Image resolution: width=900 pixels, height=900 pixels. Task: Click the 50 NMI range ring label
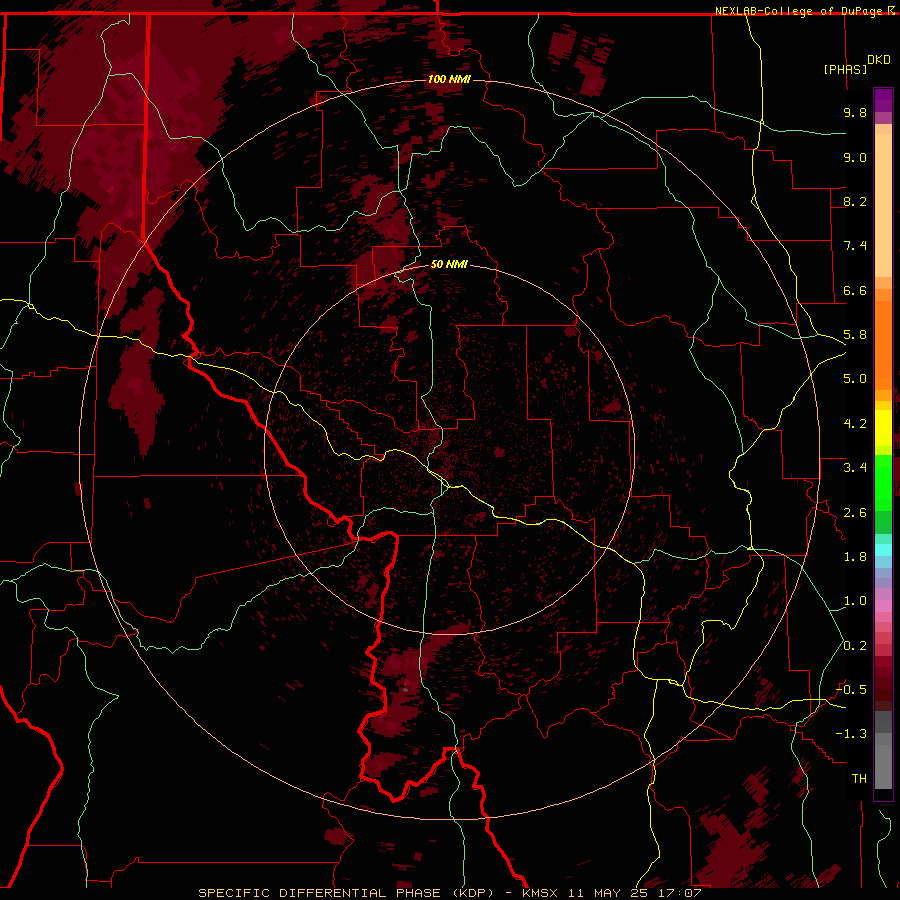tap(449, 264)
